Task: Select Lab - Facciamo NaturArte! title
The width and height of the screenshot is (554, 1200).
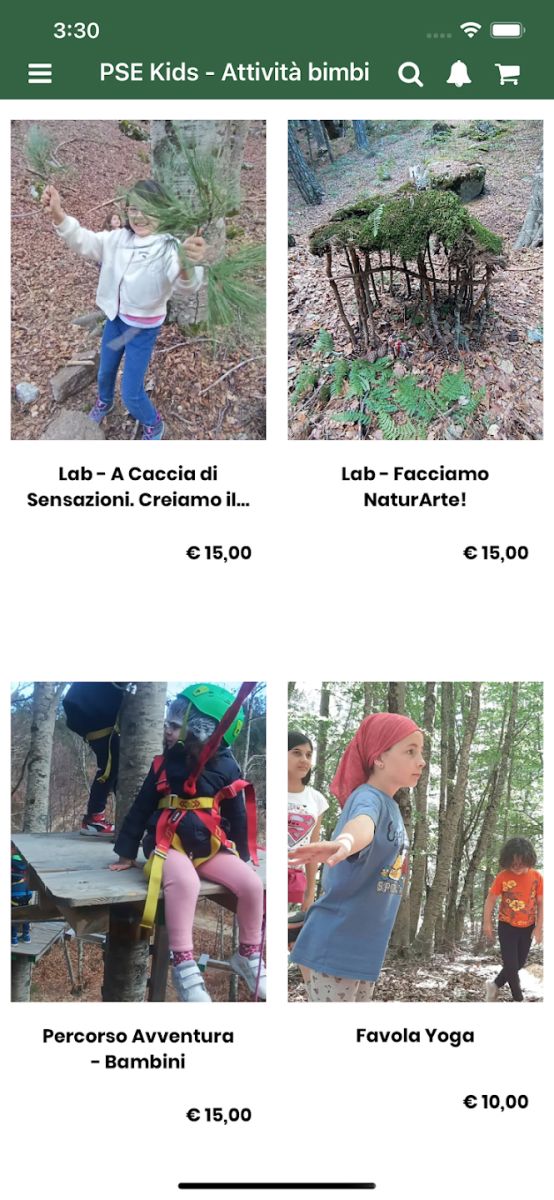Action: [415, 486]
